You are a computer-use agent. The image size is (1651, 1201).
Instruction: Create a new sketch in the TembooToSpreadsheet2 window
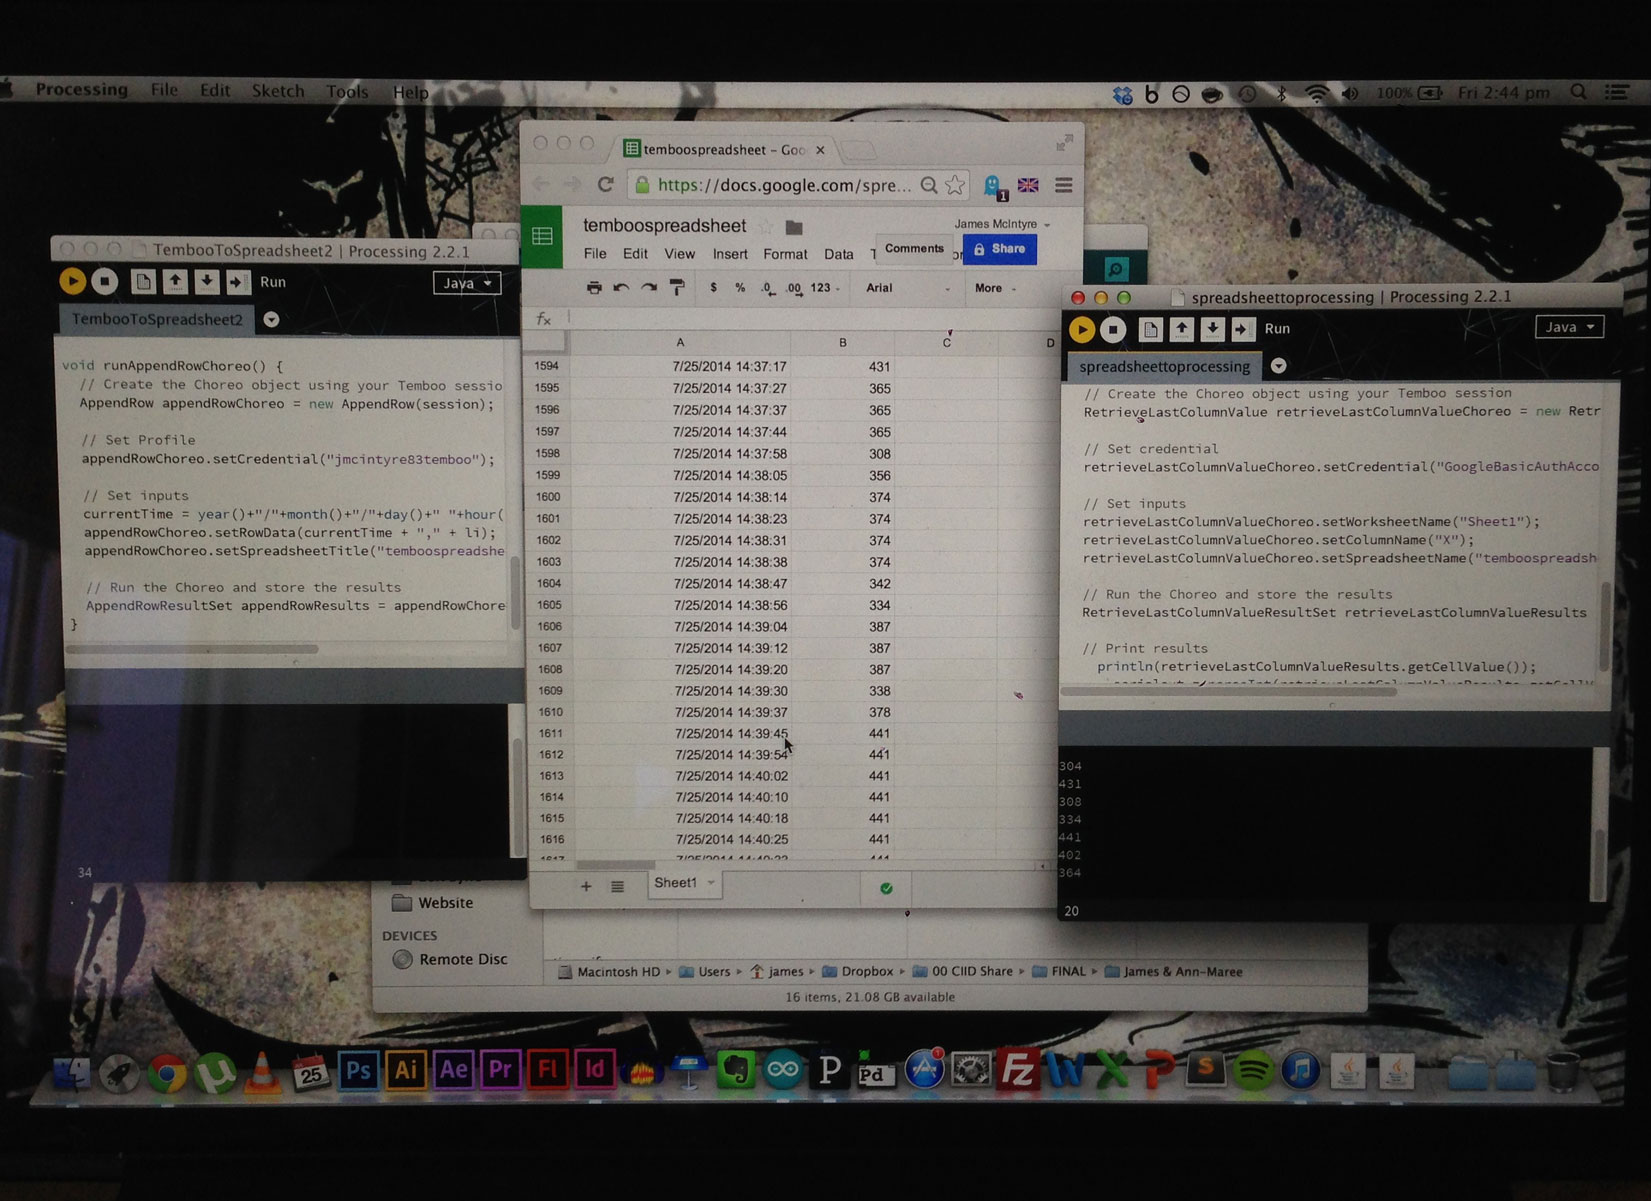(143, 282)
